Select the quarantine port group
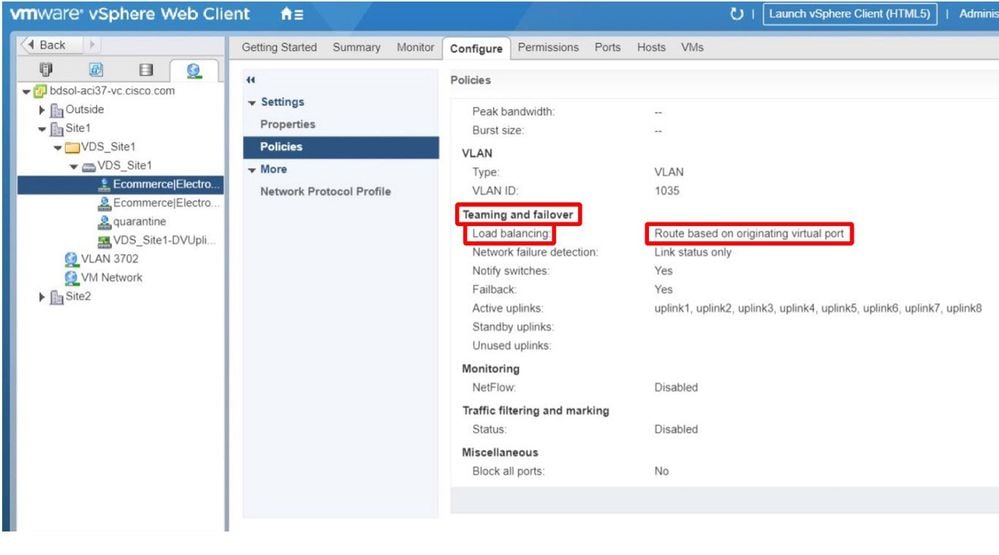999x555 pixels. coord(139,222)
